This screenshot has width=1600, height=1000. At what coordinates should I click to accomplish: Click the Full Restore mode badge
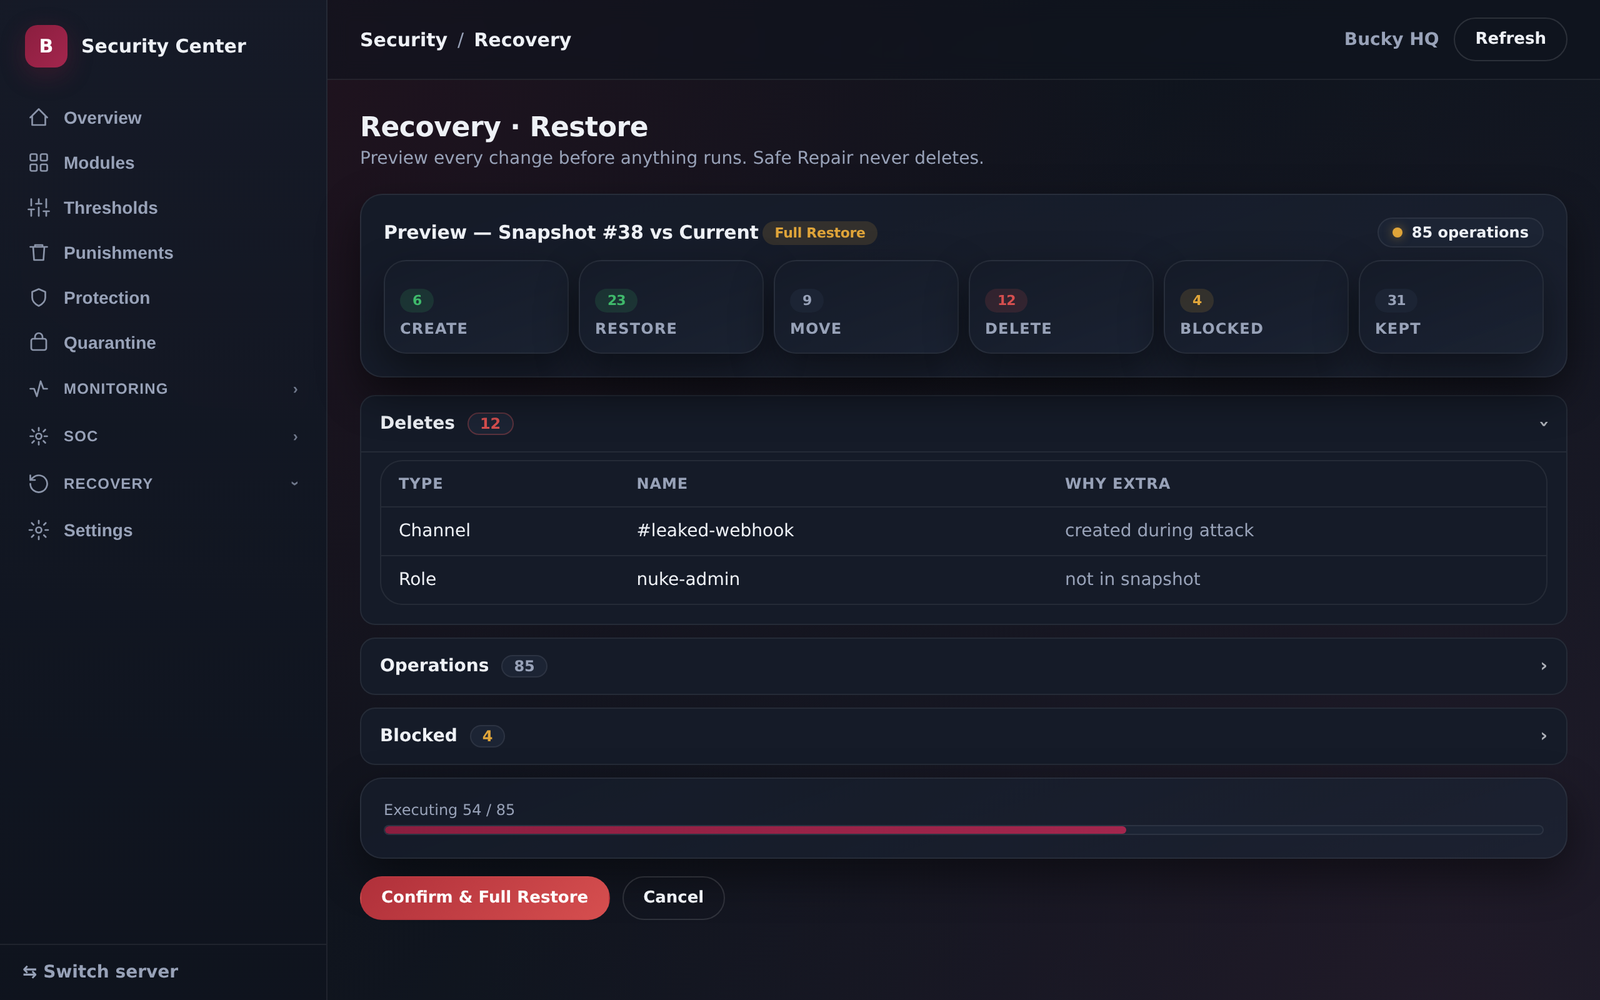tap(820, 233)
